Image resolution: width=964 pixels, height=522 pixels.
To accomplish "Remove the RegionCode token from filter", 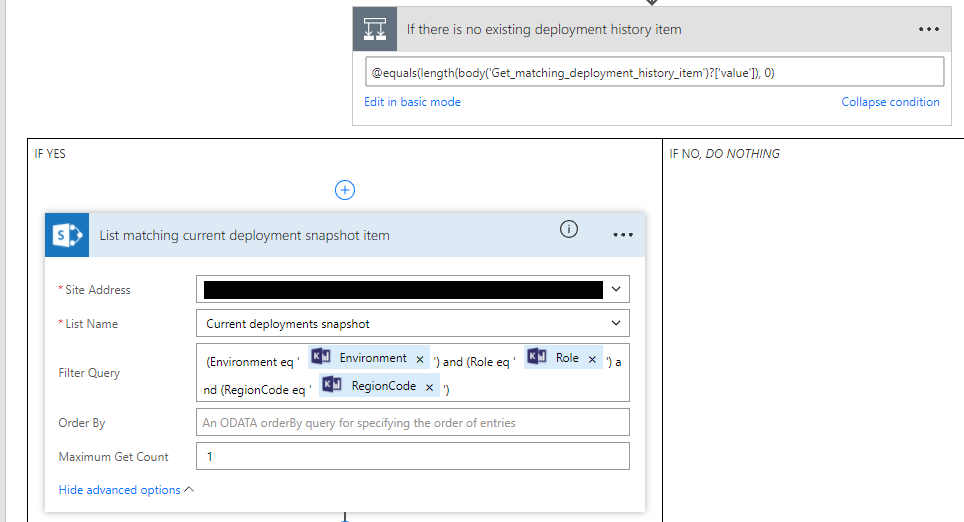I will 430,387.
